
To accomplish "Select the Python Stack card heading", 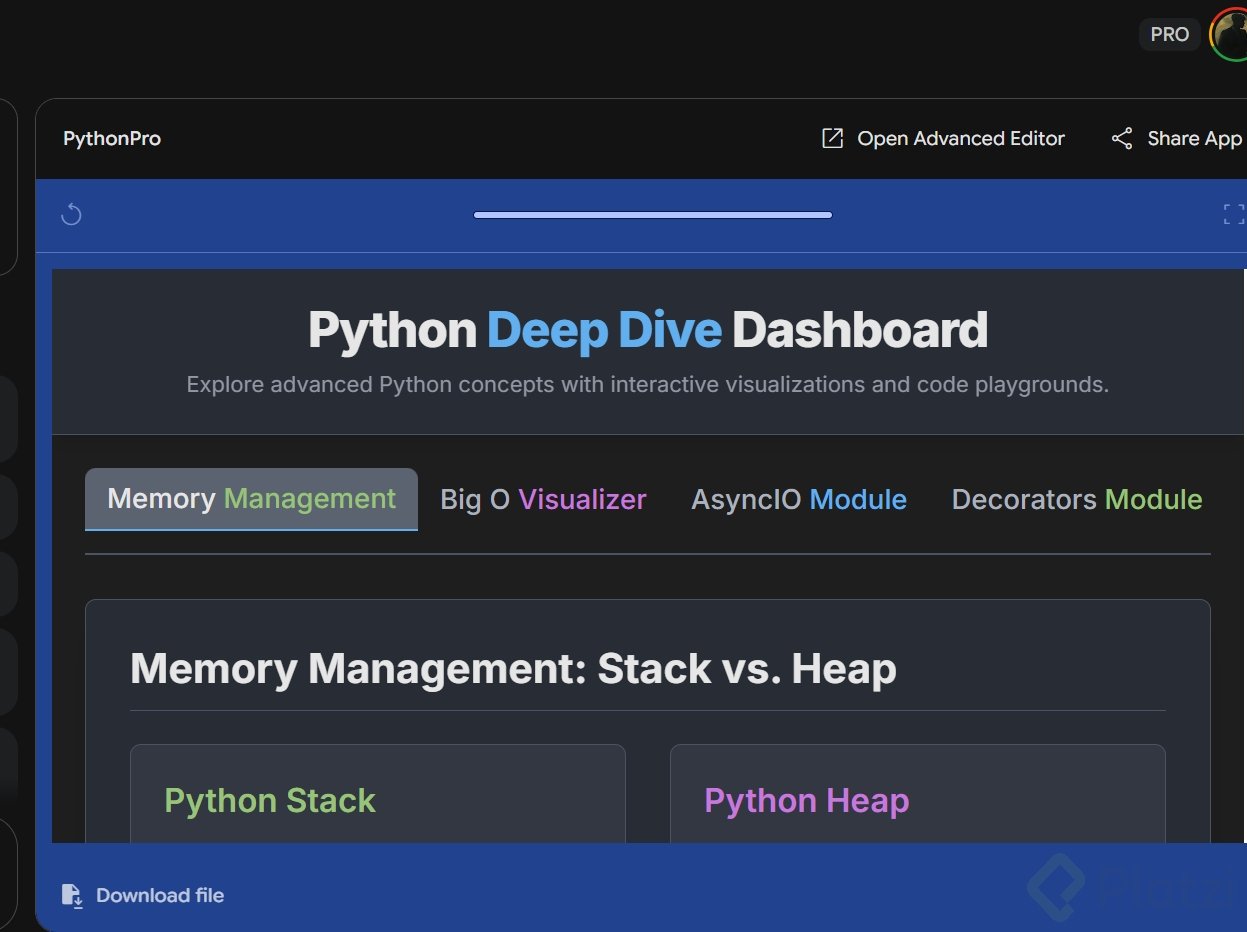I will coord(270,801).
